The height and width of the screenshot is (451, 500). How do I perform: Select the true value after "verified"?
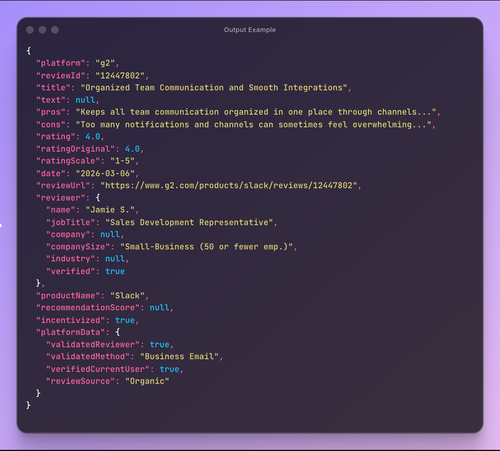click(x=115, y=271)
